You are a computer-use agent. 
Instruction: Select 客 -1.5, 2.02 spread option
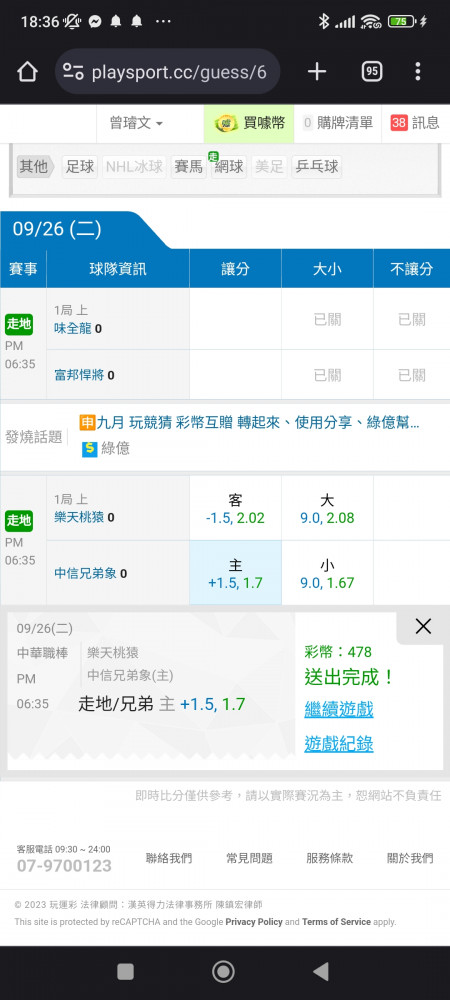235,508
